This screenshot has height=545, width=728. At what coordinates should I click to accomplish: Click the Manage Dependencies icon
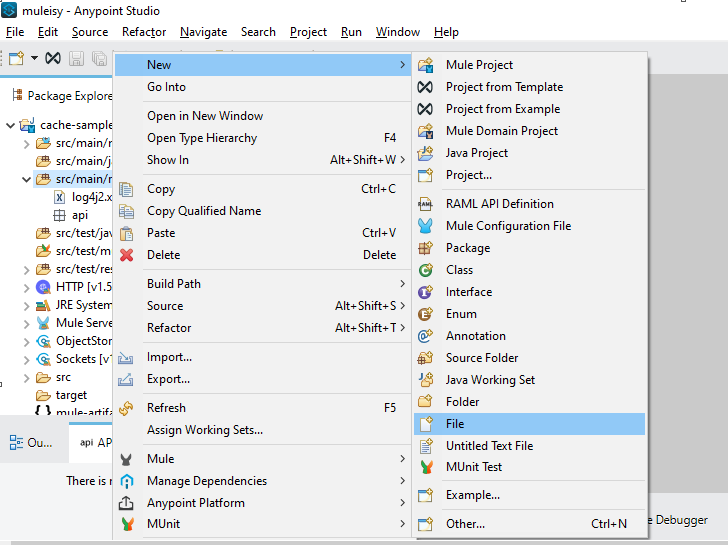tap(126, 481)
